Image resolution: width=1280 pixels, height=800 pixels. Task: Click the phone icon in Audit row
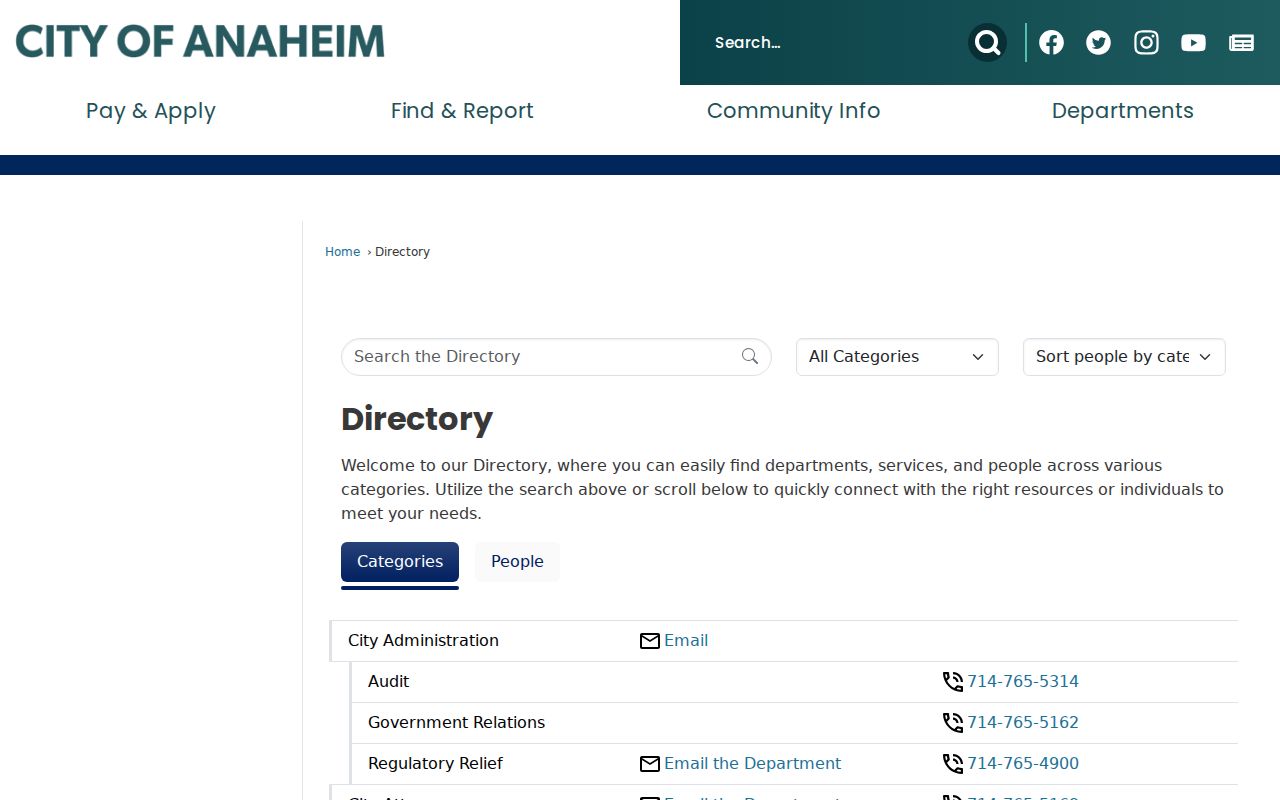point(953,682)
